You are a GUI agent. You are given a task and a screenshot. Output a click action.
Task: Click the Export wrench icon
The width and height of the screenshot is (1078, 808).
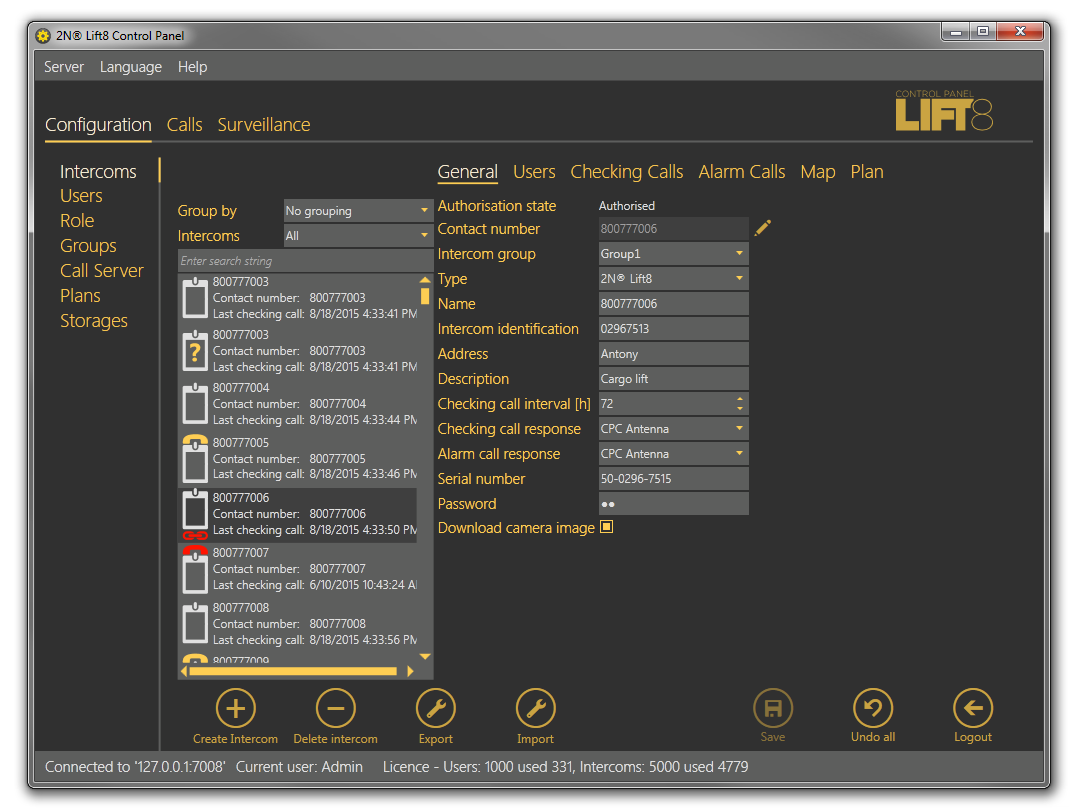(435, 709)
